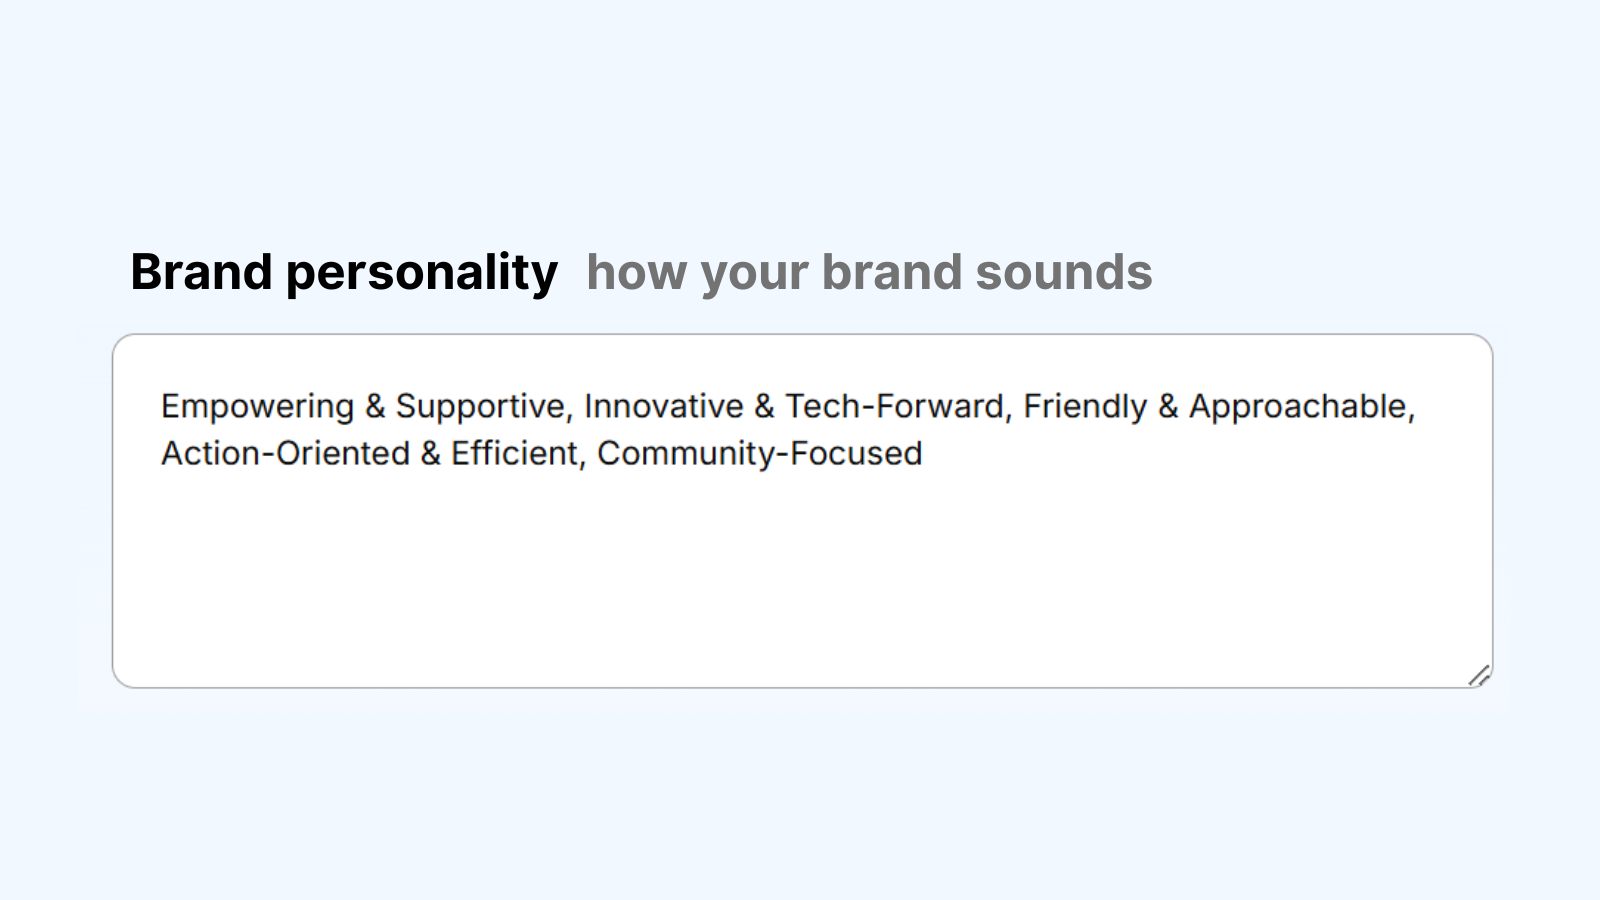Click the "how your brand sounds" subtitle text

coord(869,272)
